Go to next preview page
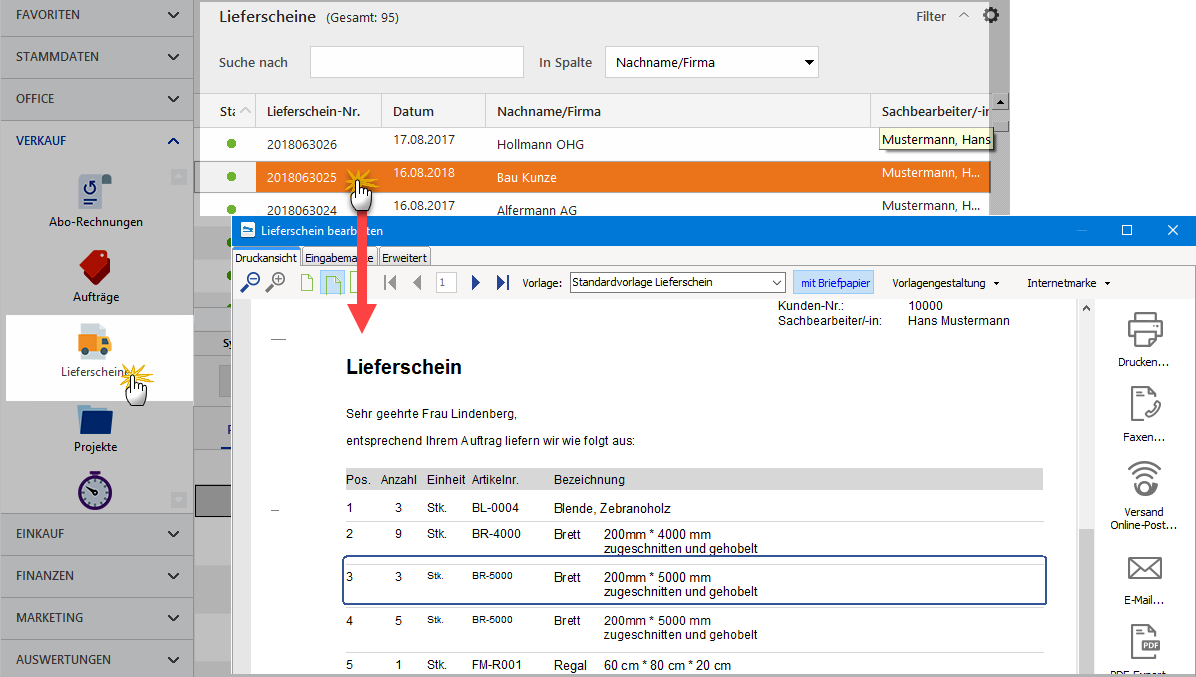1196x677 pixels. pos(475,283)
